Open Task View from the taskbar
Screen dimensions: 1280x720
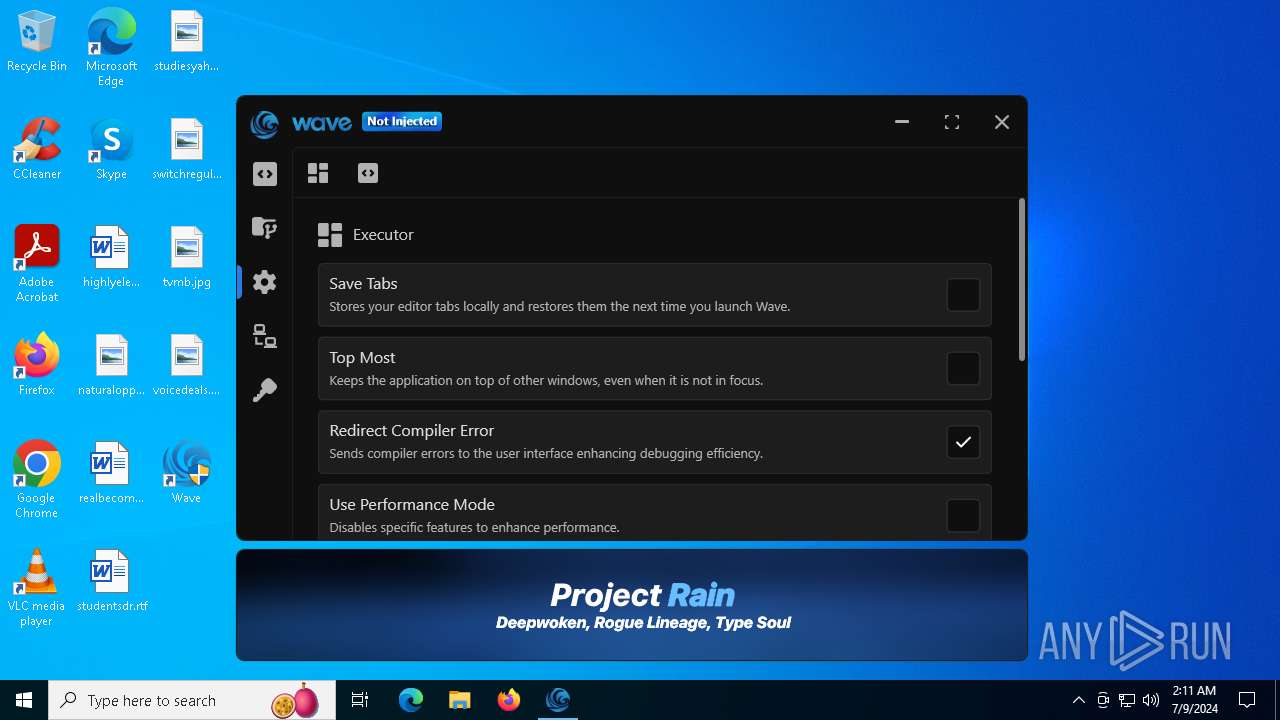click(360, 700)
